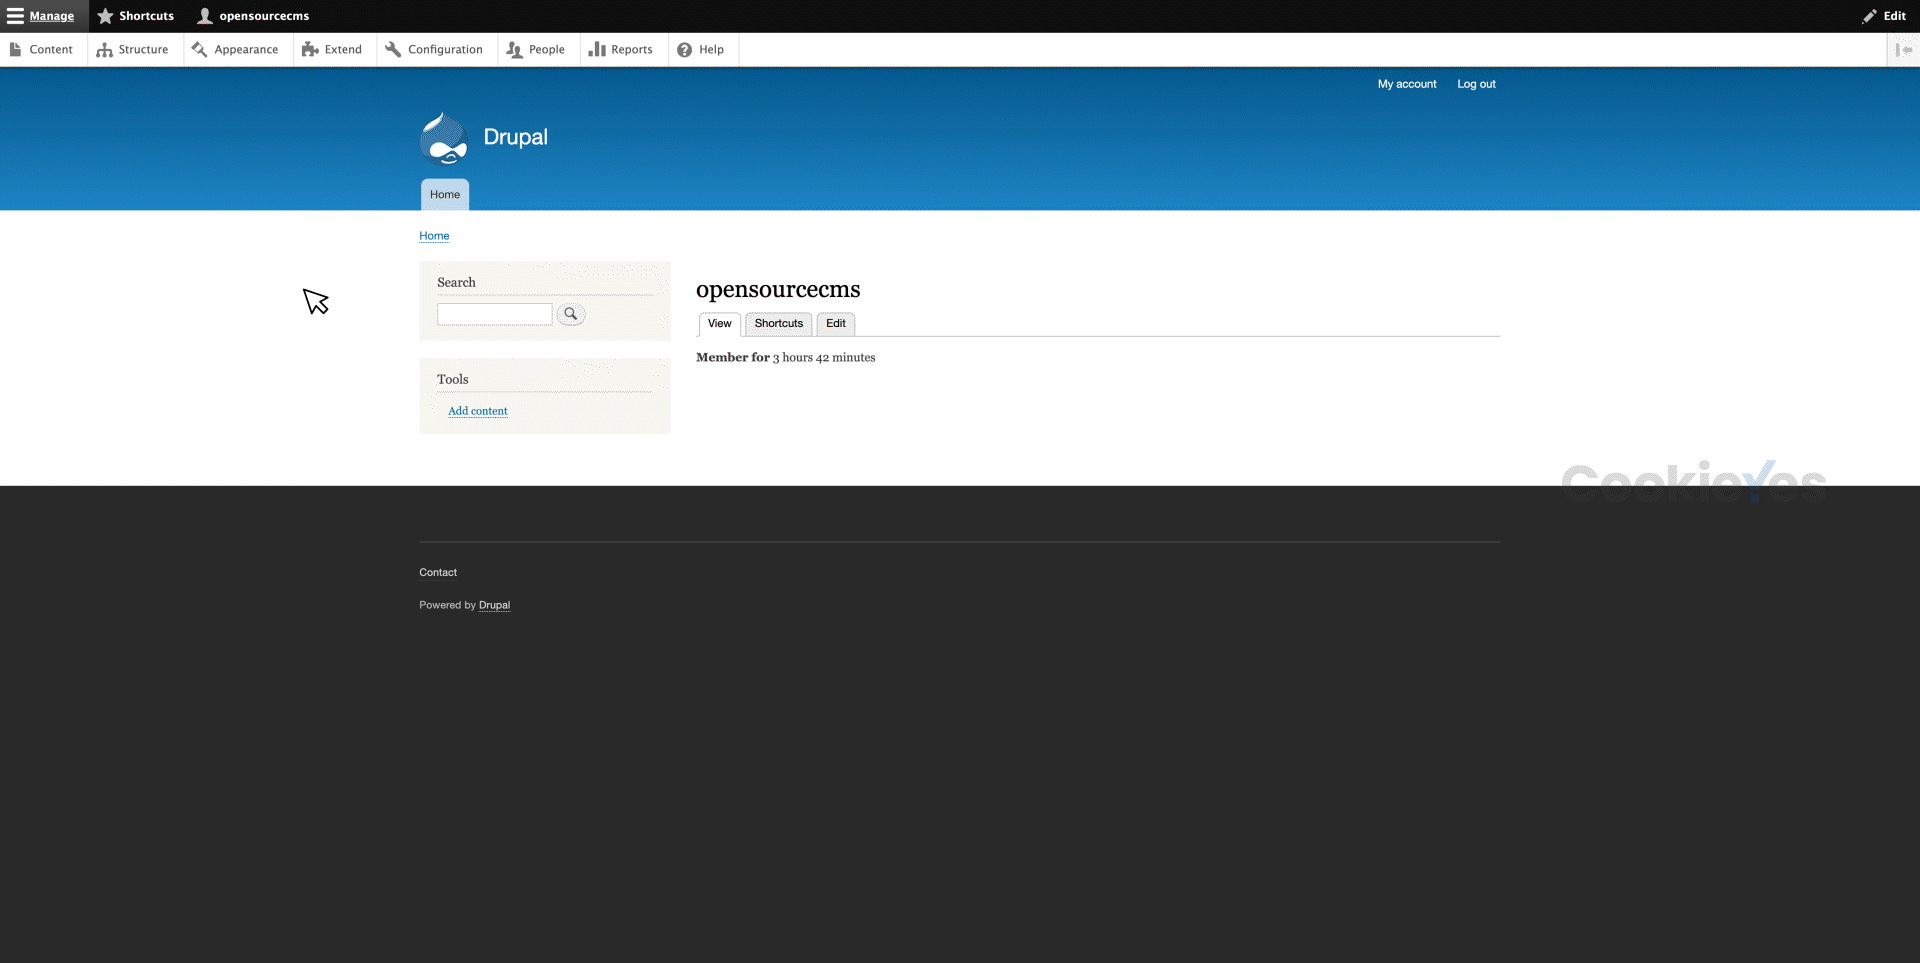The image size is (1920, 963).
Task: Click the Edit pencil in top right
Action: (1884, 16)
